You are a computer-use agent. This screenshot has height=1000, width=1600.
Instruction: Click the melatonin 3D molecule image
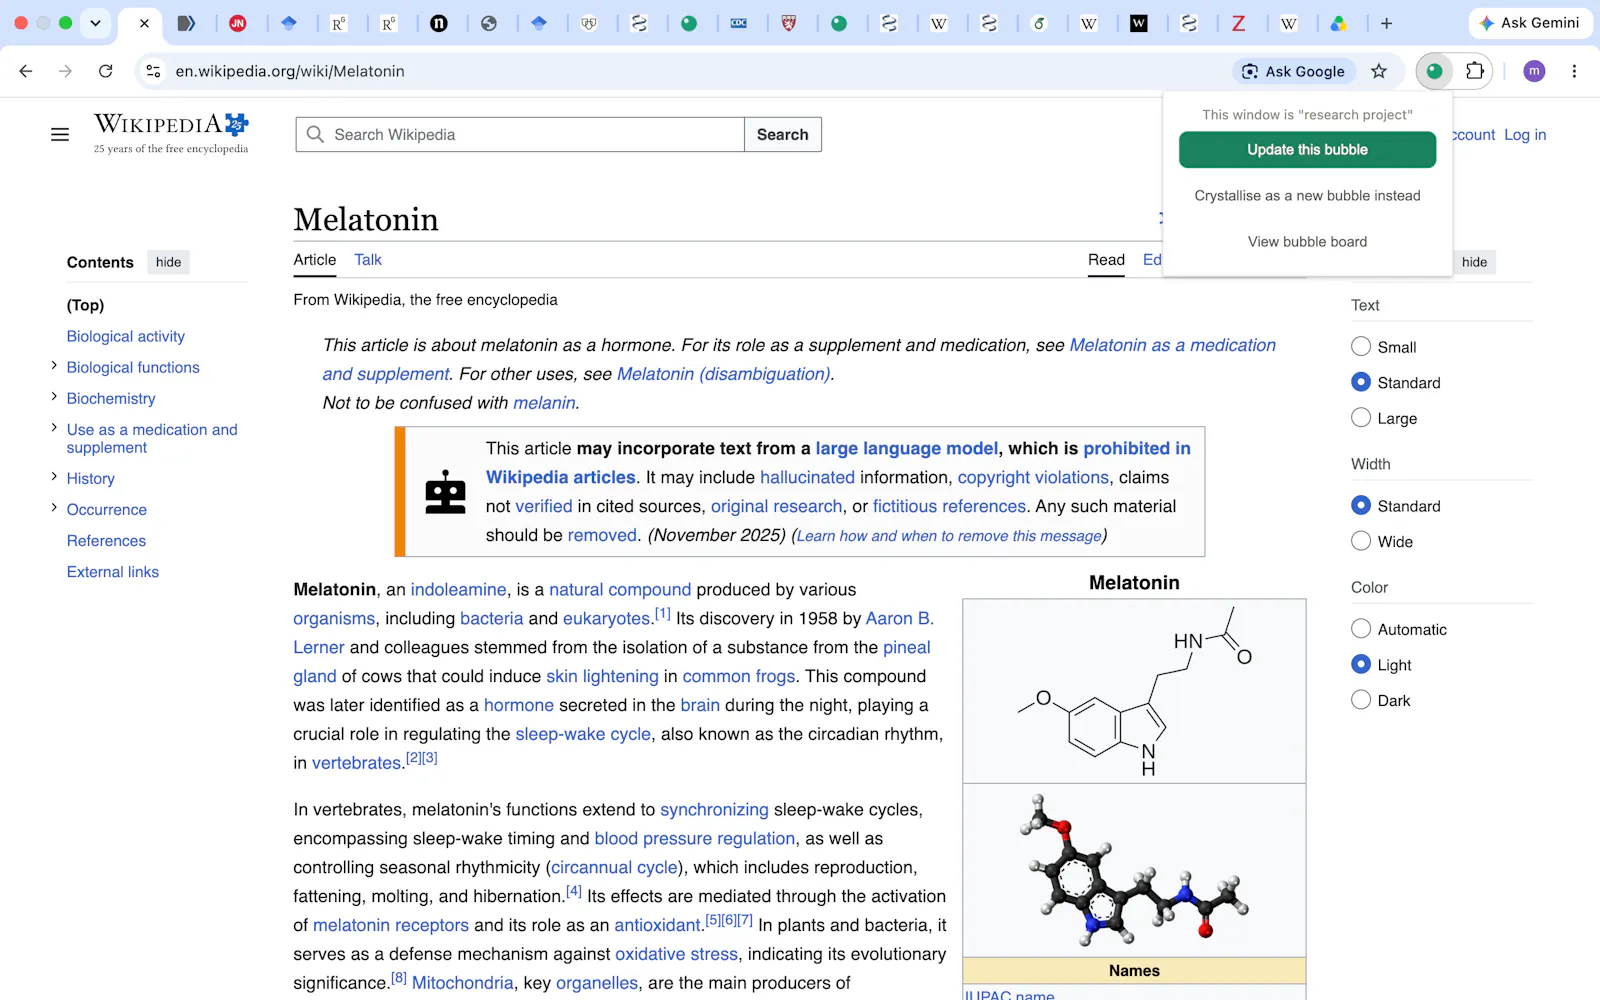1134,870
